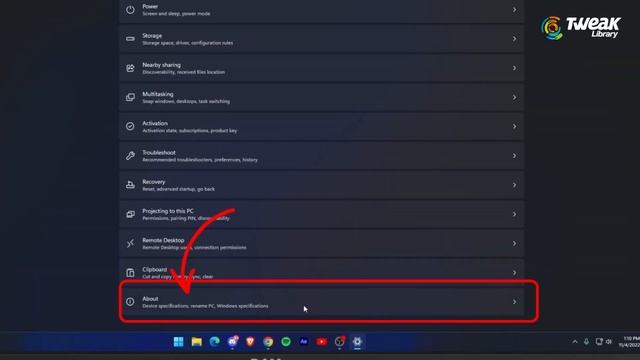The image size is (640, 360).
Task: Click the Storage drive icon
Action: coord(130,39)
